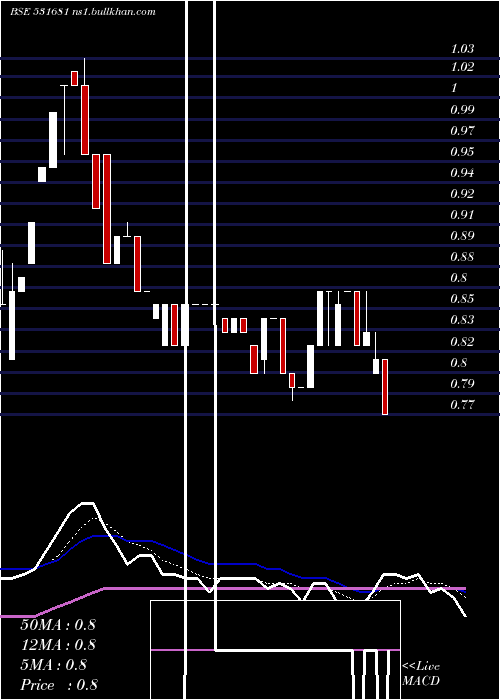
Task: Select the 1.02 price level label
Action: (462, 67)
